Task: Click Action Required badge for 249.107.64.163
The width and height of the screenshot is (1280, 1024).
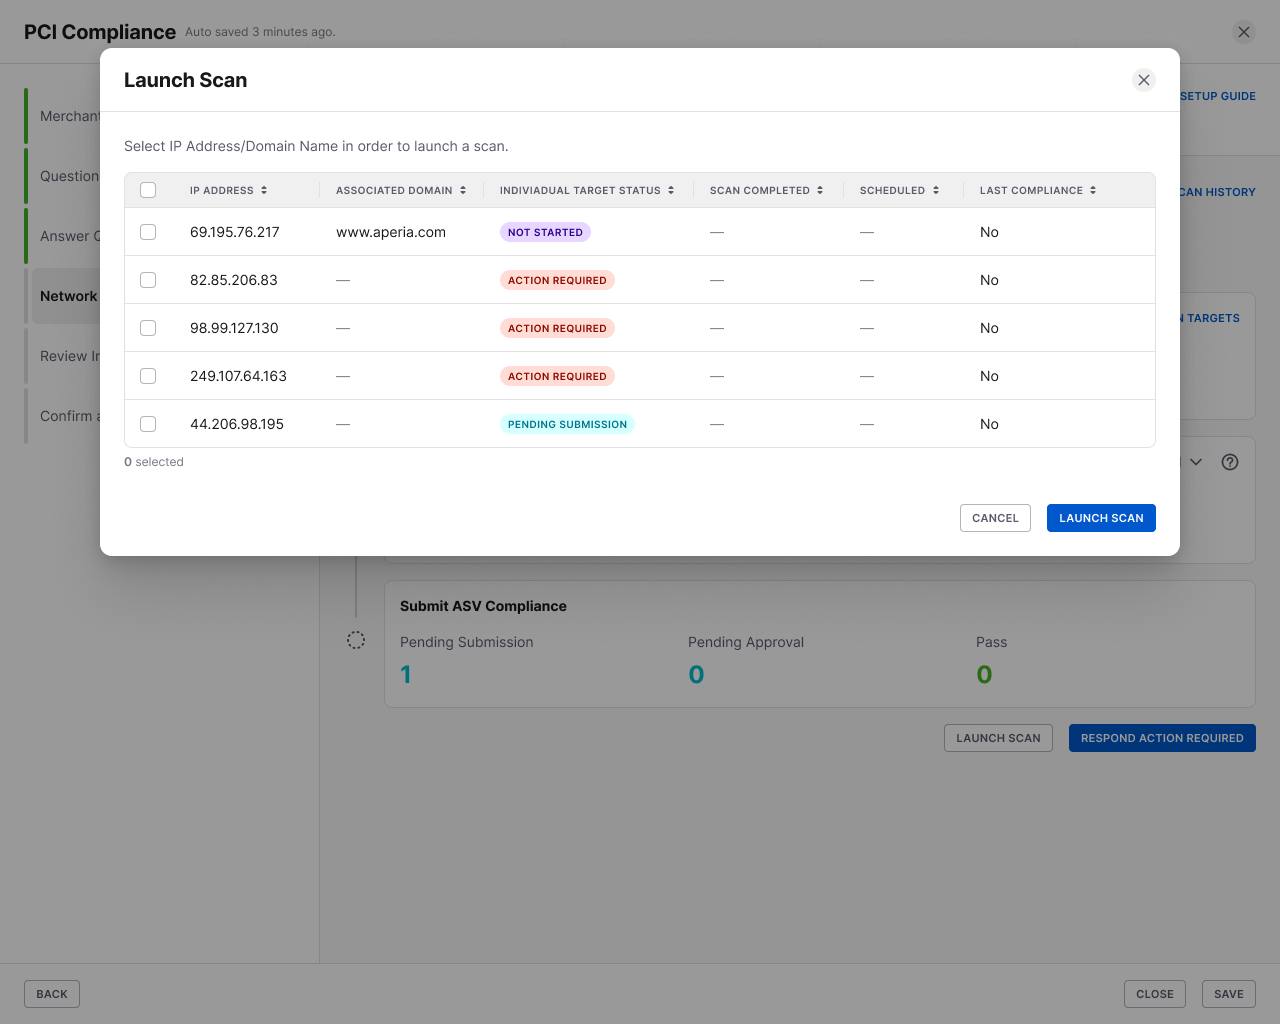Action: point(557,376)
